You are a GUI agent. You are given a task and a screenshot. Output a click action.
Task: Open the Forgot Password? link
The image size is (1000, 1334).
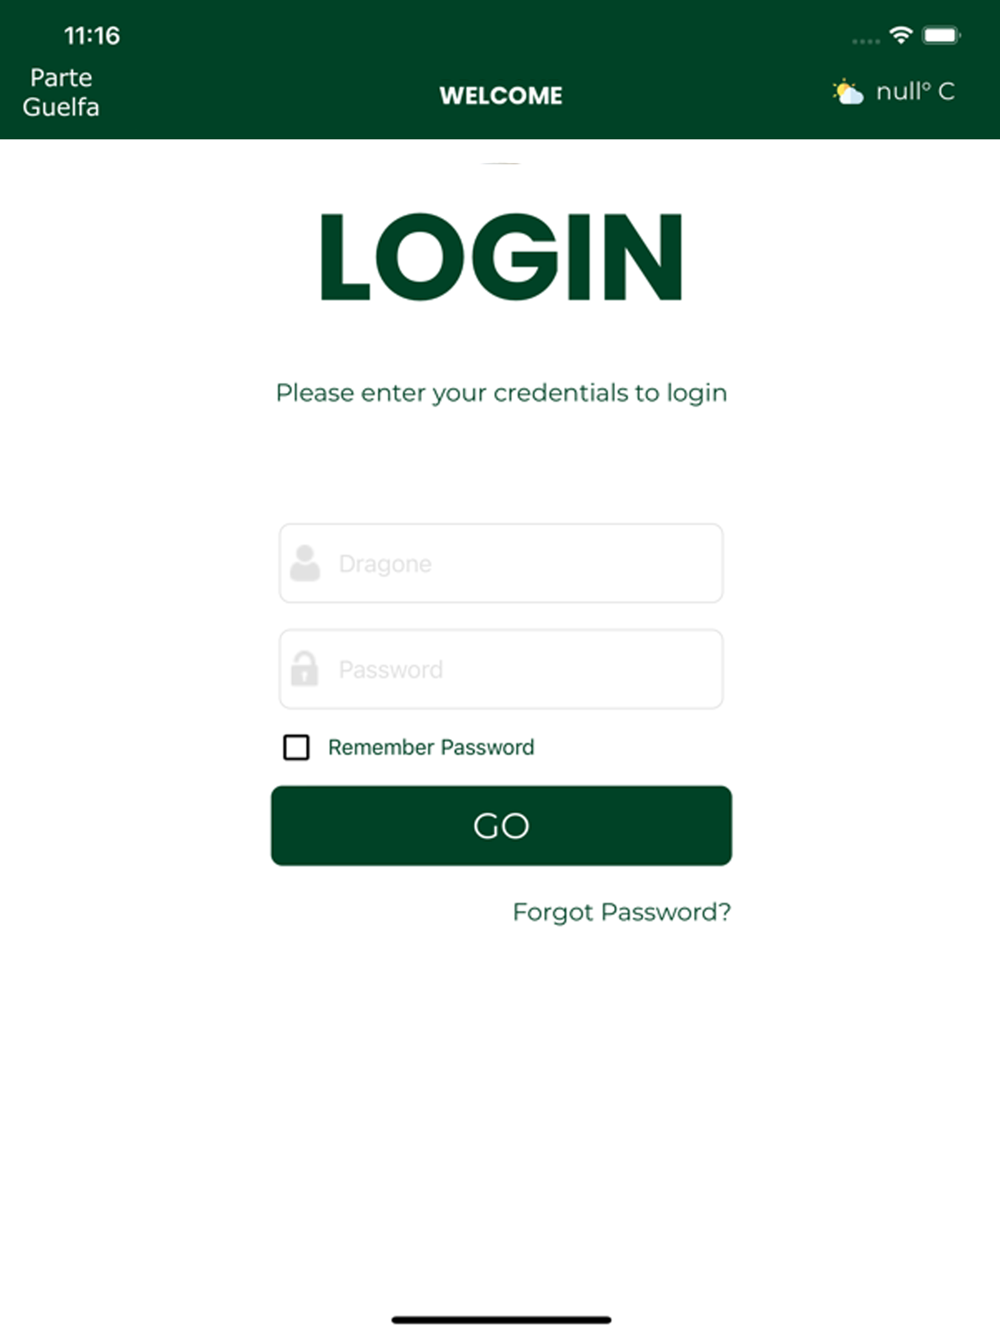pos(622,912)
